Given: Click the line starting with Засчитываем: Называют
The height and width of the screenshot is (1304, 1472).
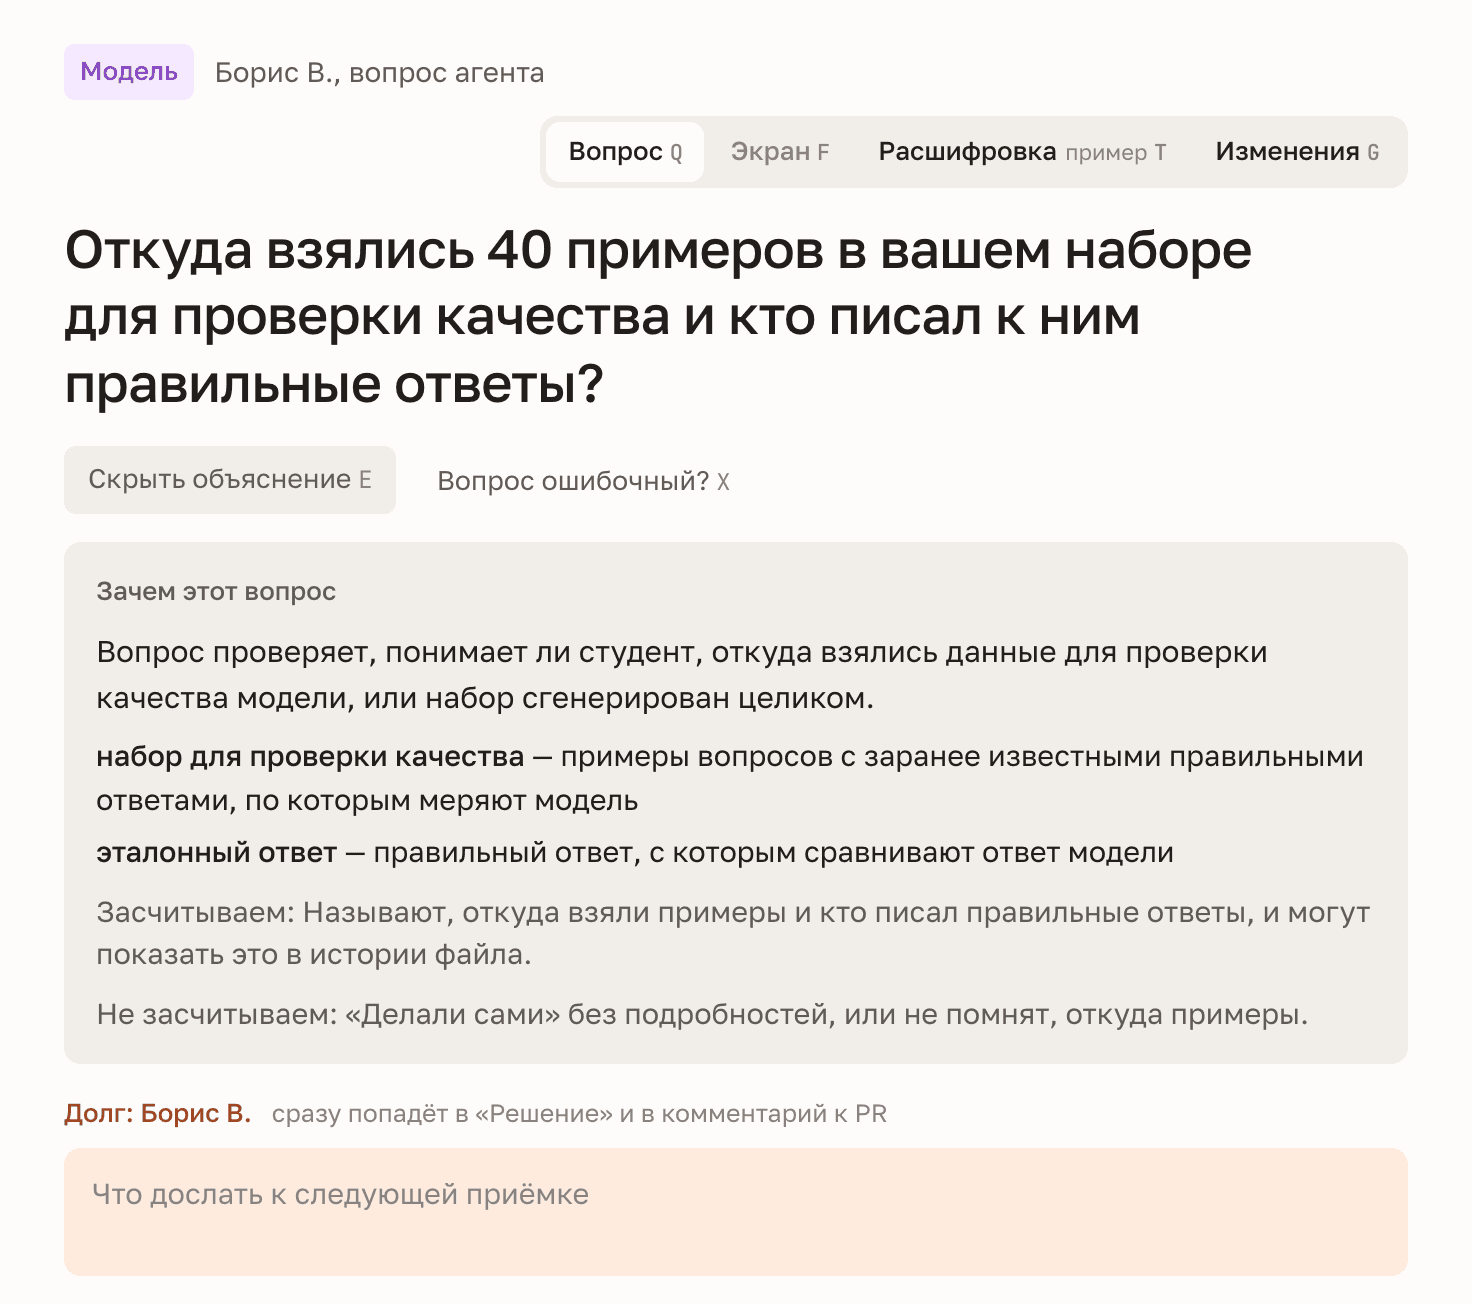Looking at the screenshot, I should 733,933.
